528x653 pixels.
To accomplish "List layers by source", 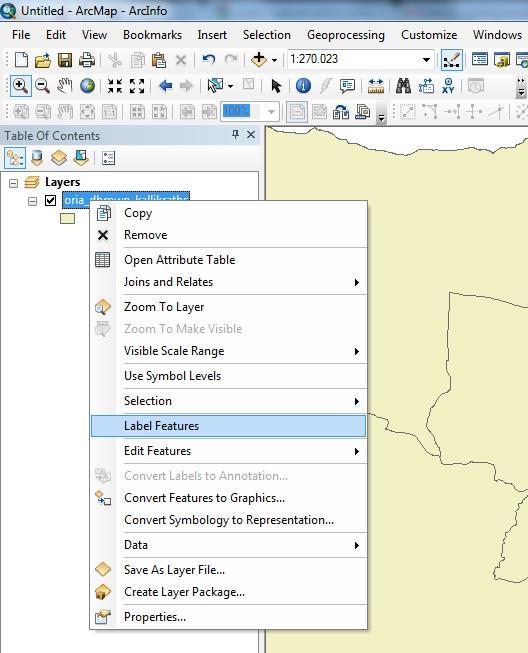I will pyautogui.click(x=37, y=158).
